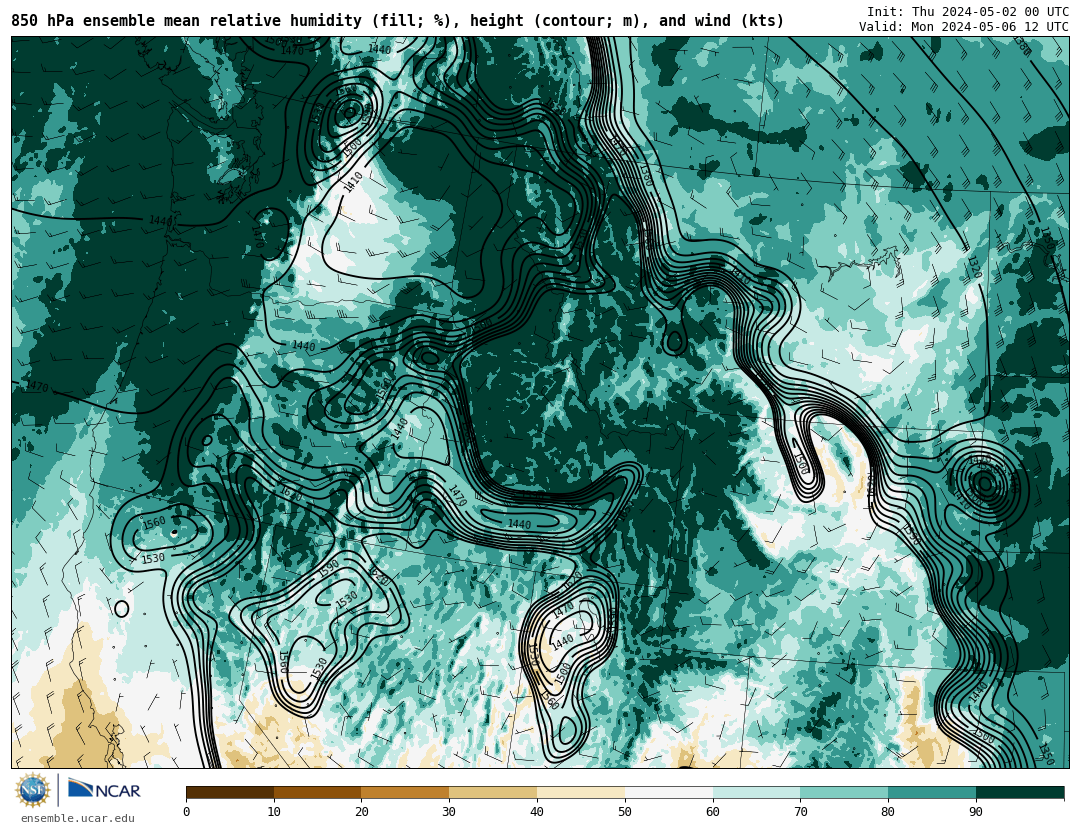1080x831 pixels.
Task: Select the 20-30% light brown swatch
Action: click(405, 792)
